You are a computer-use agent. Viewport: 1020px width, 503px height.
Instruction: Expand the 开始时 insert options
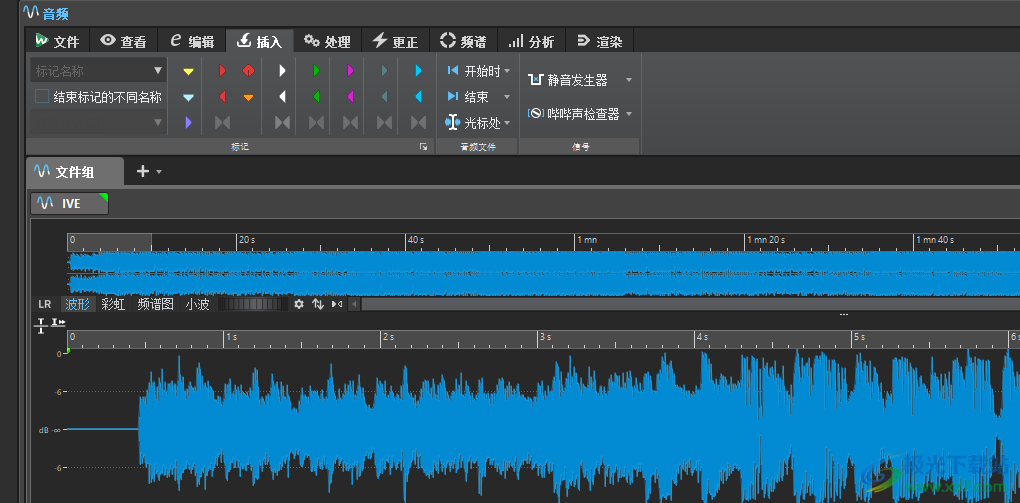click(x=508, y=71)
